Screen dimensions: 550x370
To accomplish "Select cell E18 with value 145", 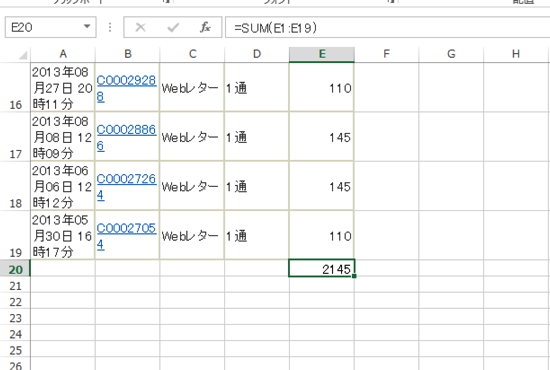I will pos(322,186).
